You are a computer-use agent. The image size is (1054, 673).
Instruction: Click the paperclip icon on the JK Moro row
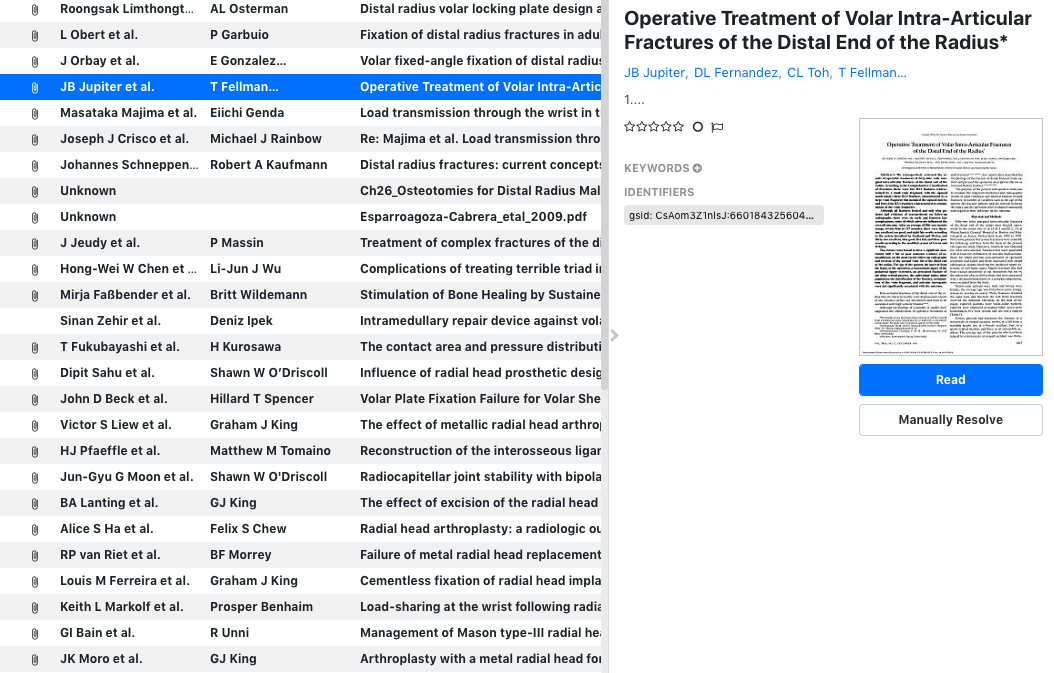point(36,658)
